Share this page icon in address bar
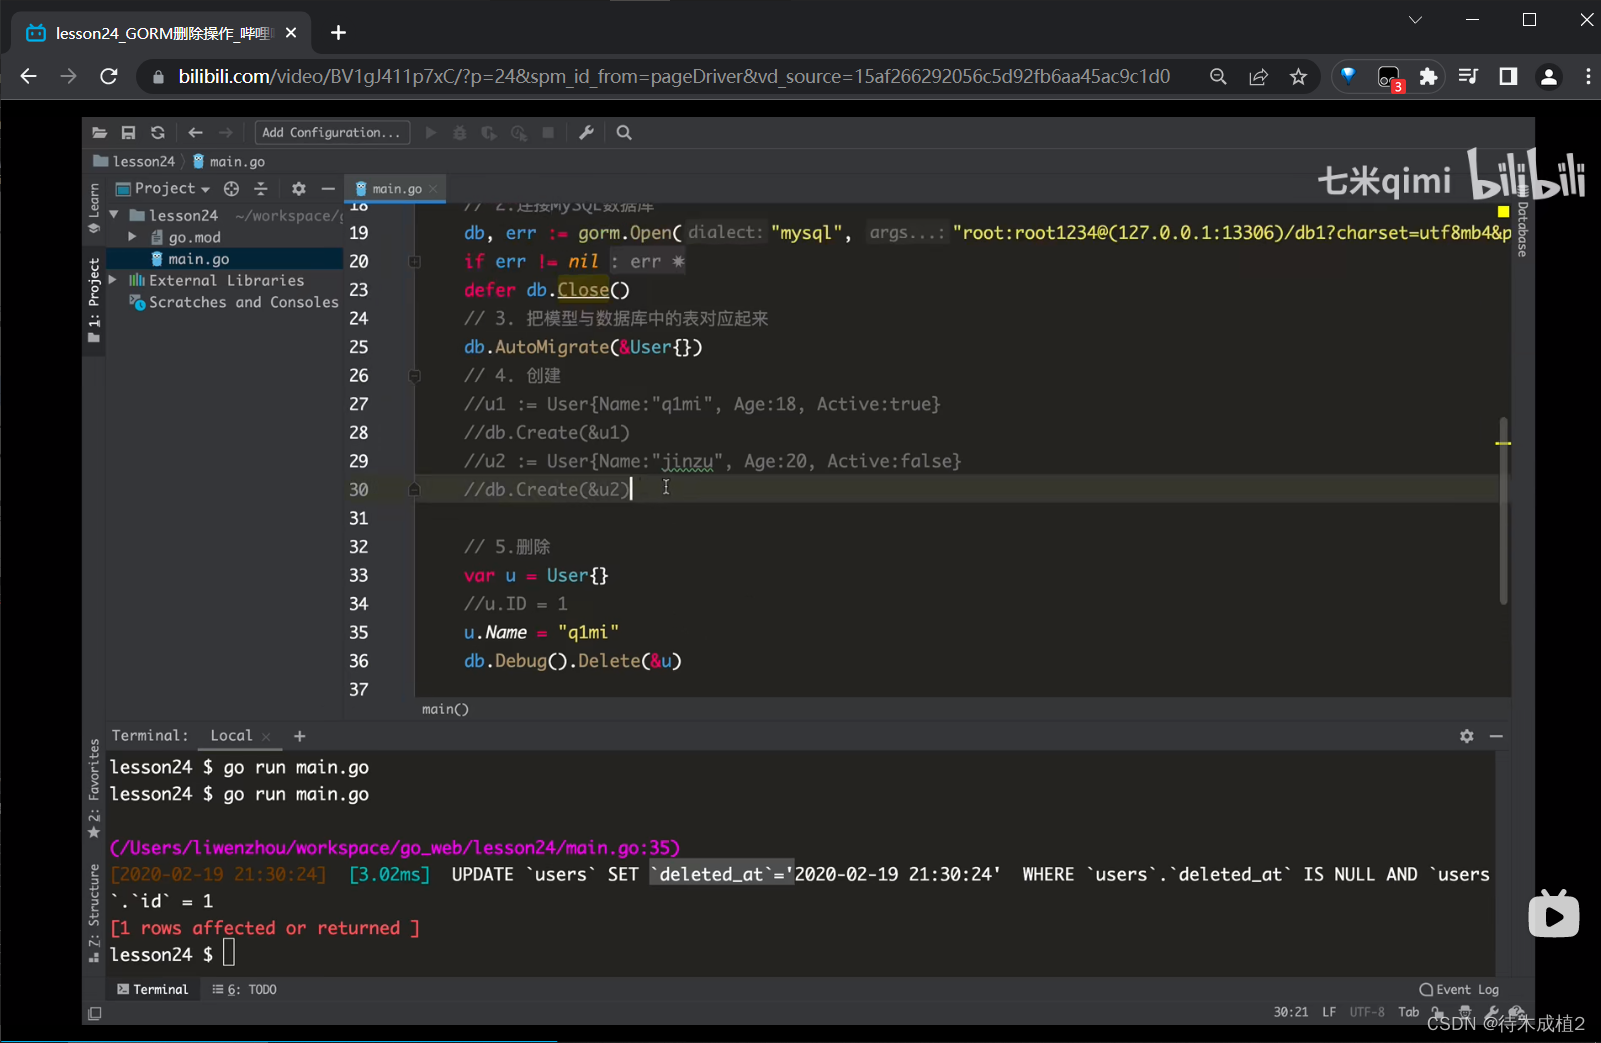 tap(1258, 76)
